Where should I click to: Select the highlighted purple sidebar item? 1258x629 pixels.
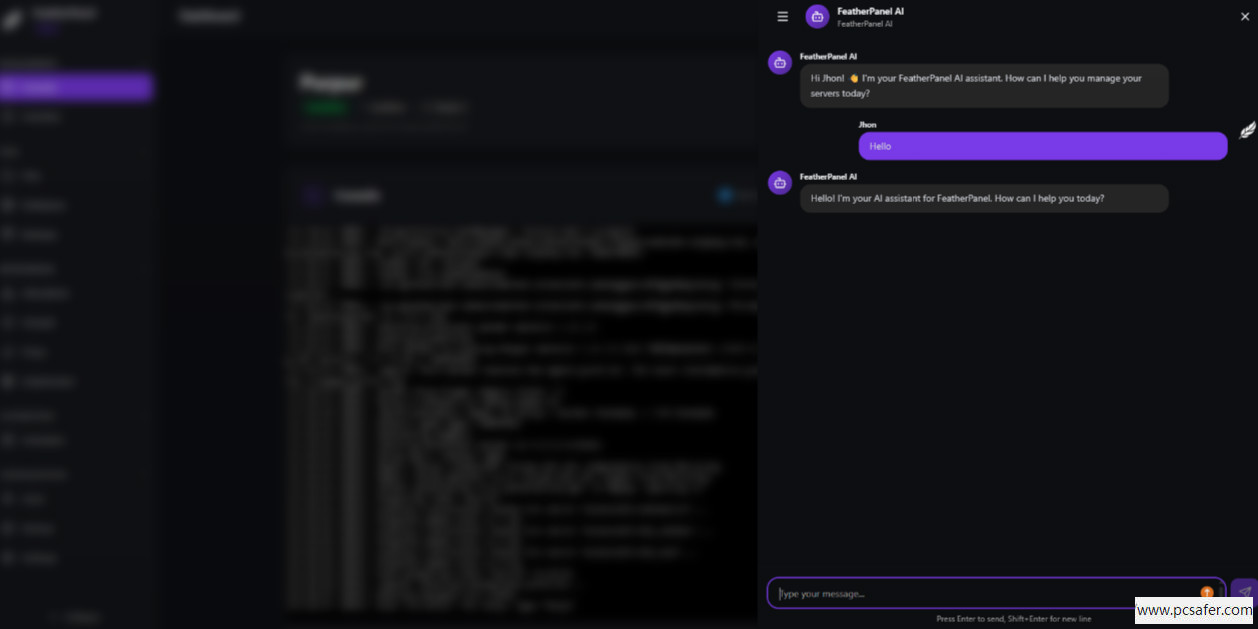(x=76, y=87)
